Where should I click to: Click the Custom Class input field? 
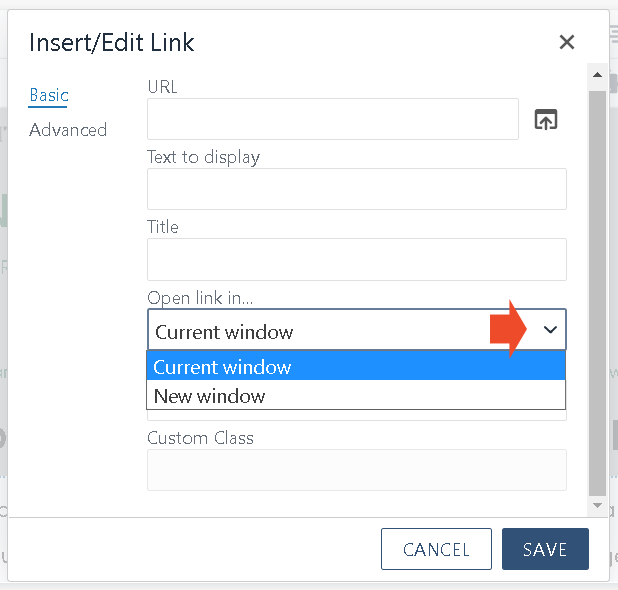[357, 470]
